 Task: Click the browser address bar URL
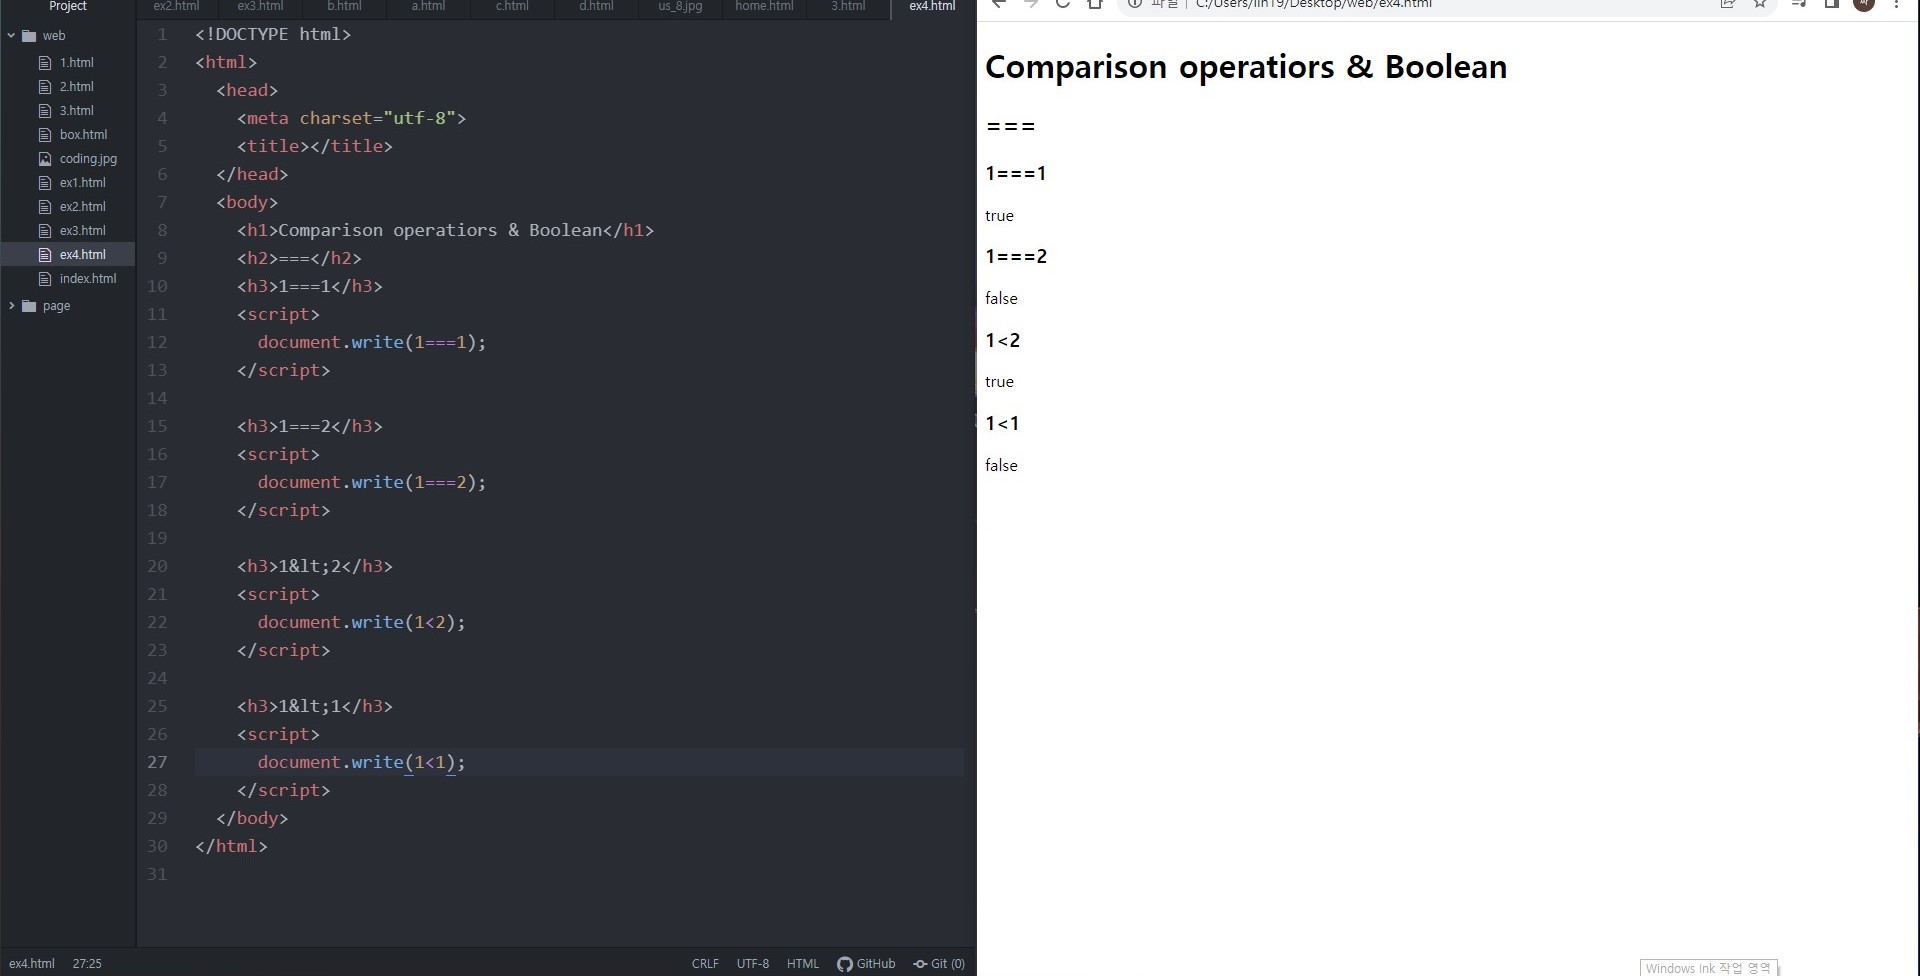pos(1314,4)
